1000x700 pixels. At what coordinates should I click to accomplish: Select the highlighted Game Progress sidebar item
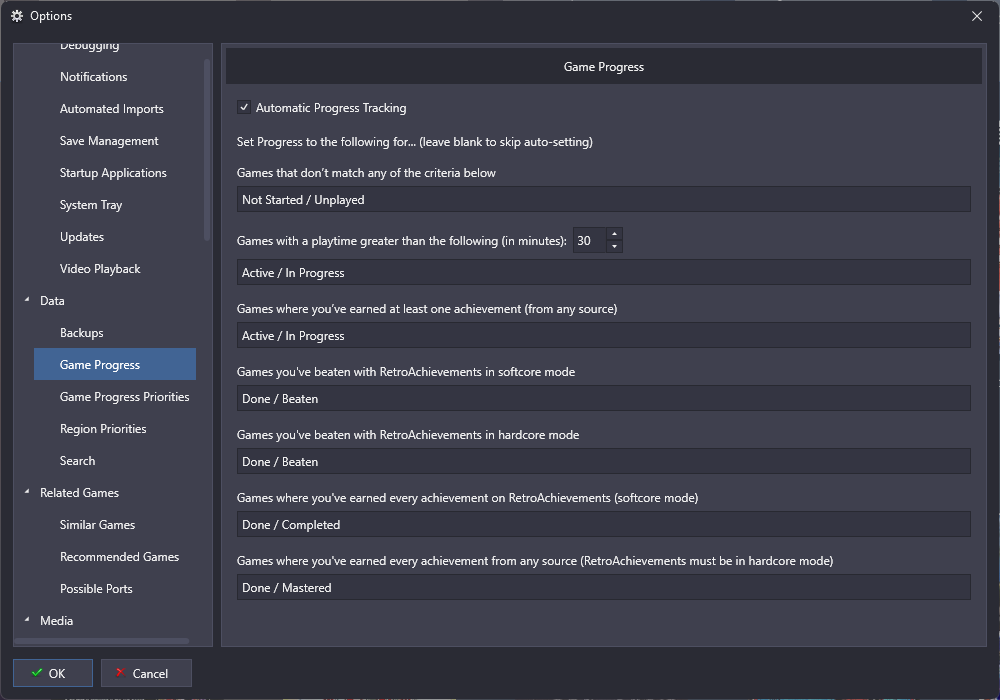click(115, 365)
